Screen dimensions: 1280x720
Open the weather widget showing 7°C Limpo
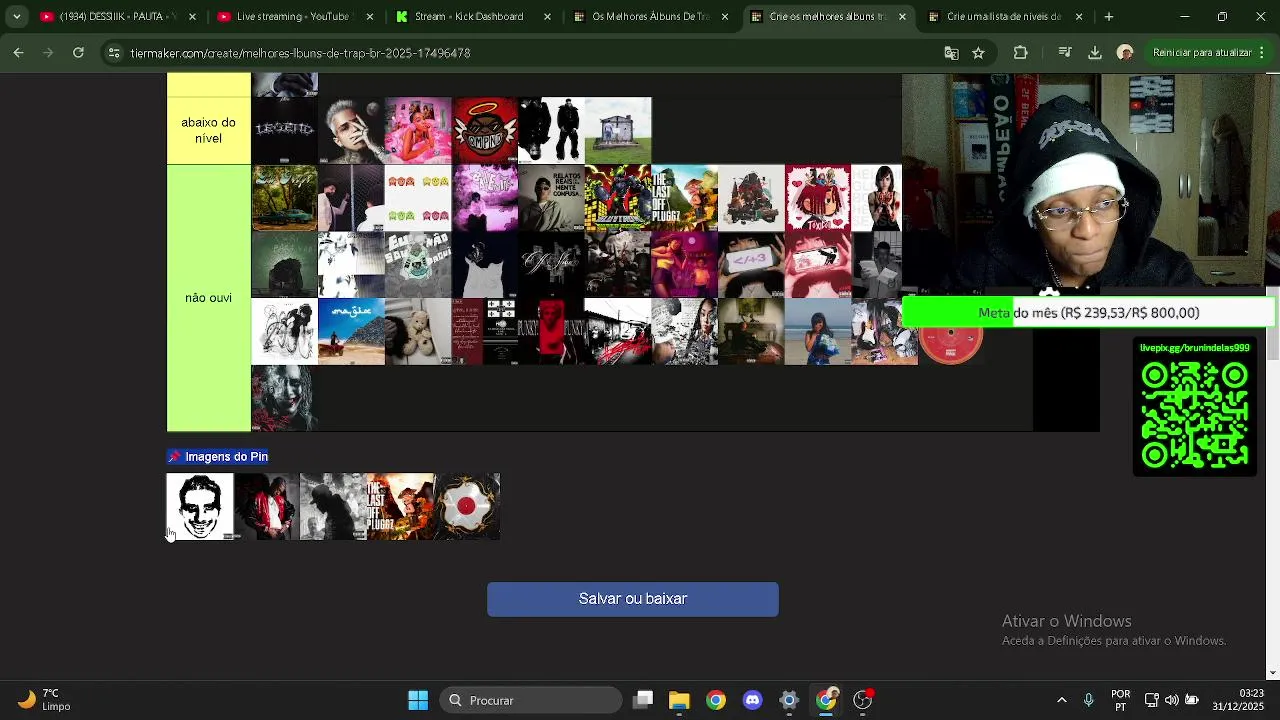coord(44,700)
